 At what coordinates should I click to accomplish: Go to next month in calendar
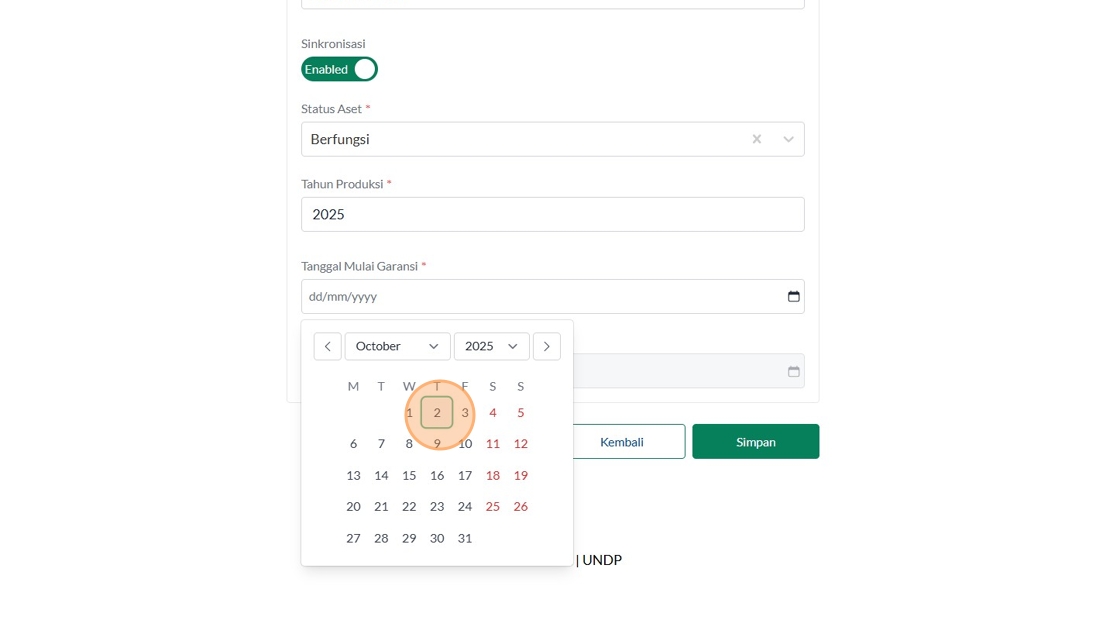tap(546, 346)
